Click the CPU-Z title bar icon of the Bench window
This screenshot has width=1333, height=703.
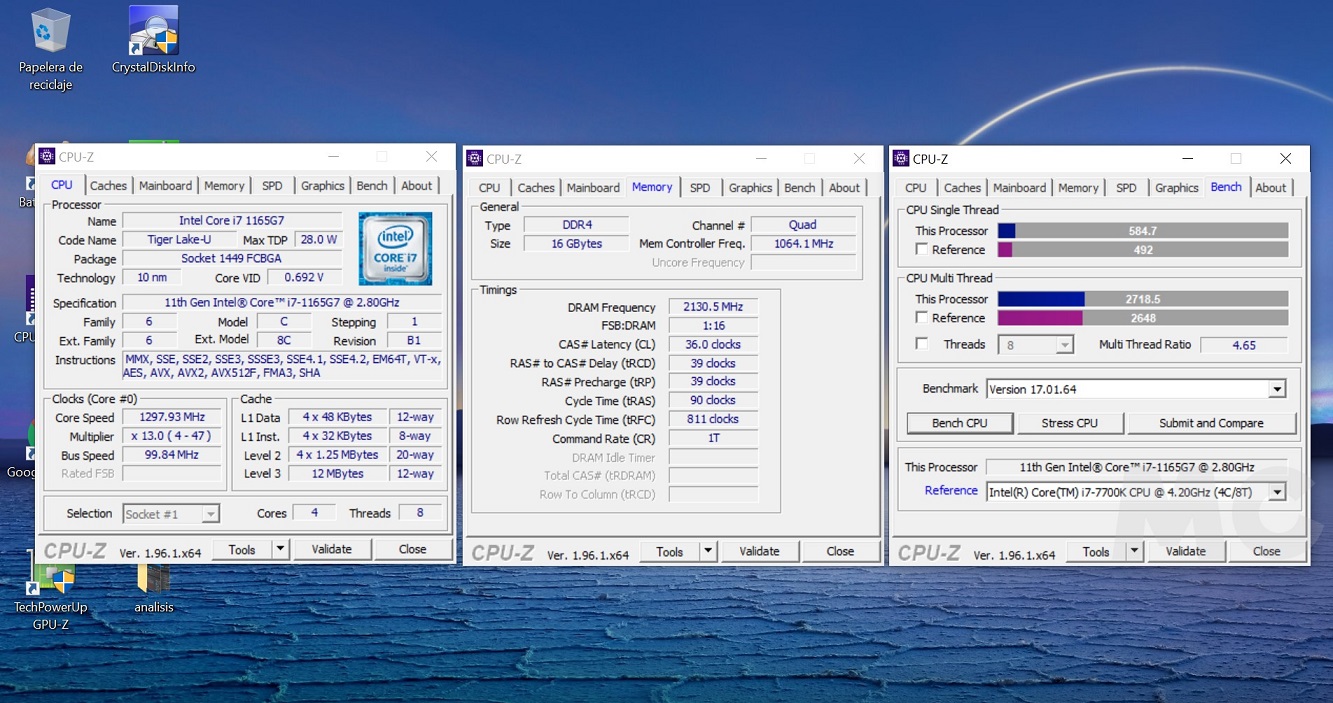click(901, 159)
